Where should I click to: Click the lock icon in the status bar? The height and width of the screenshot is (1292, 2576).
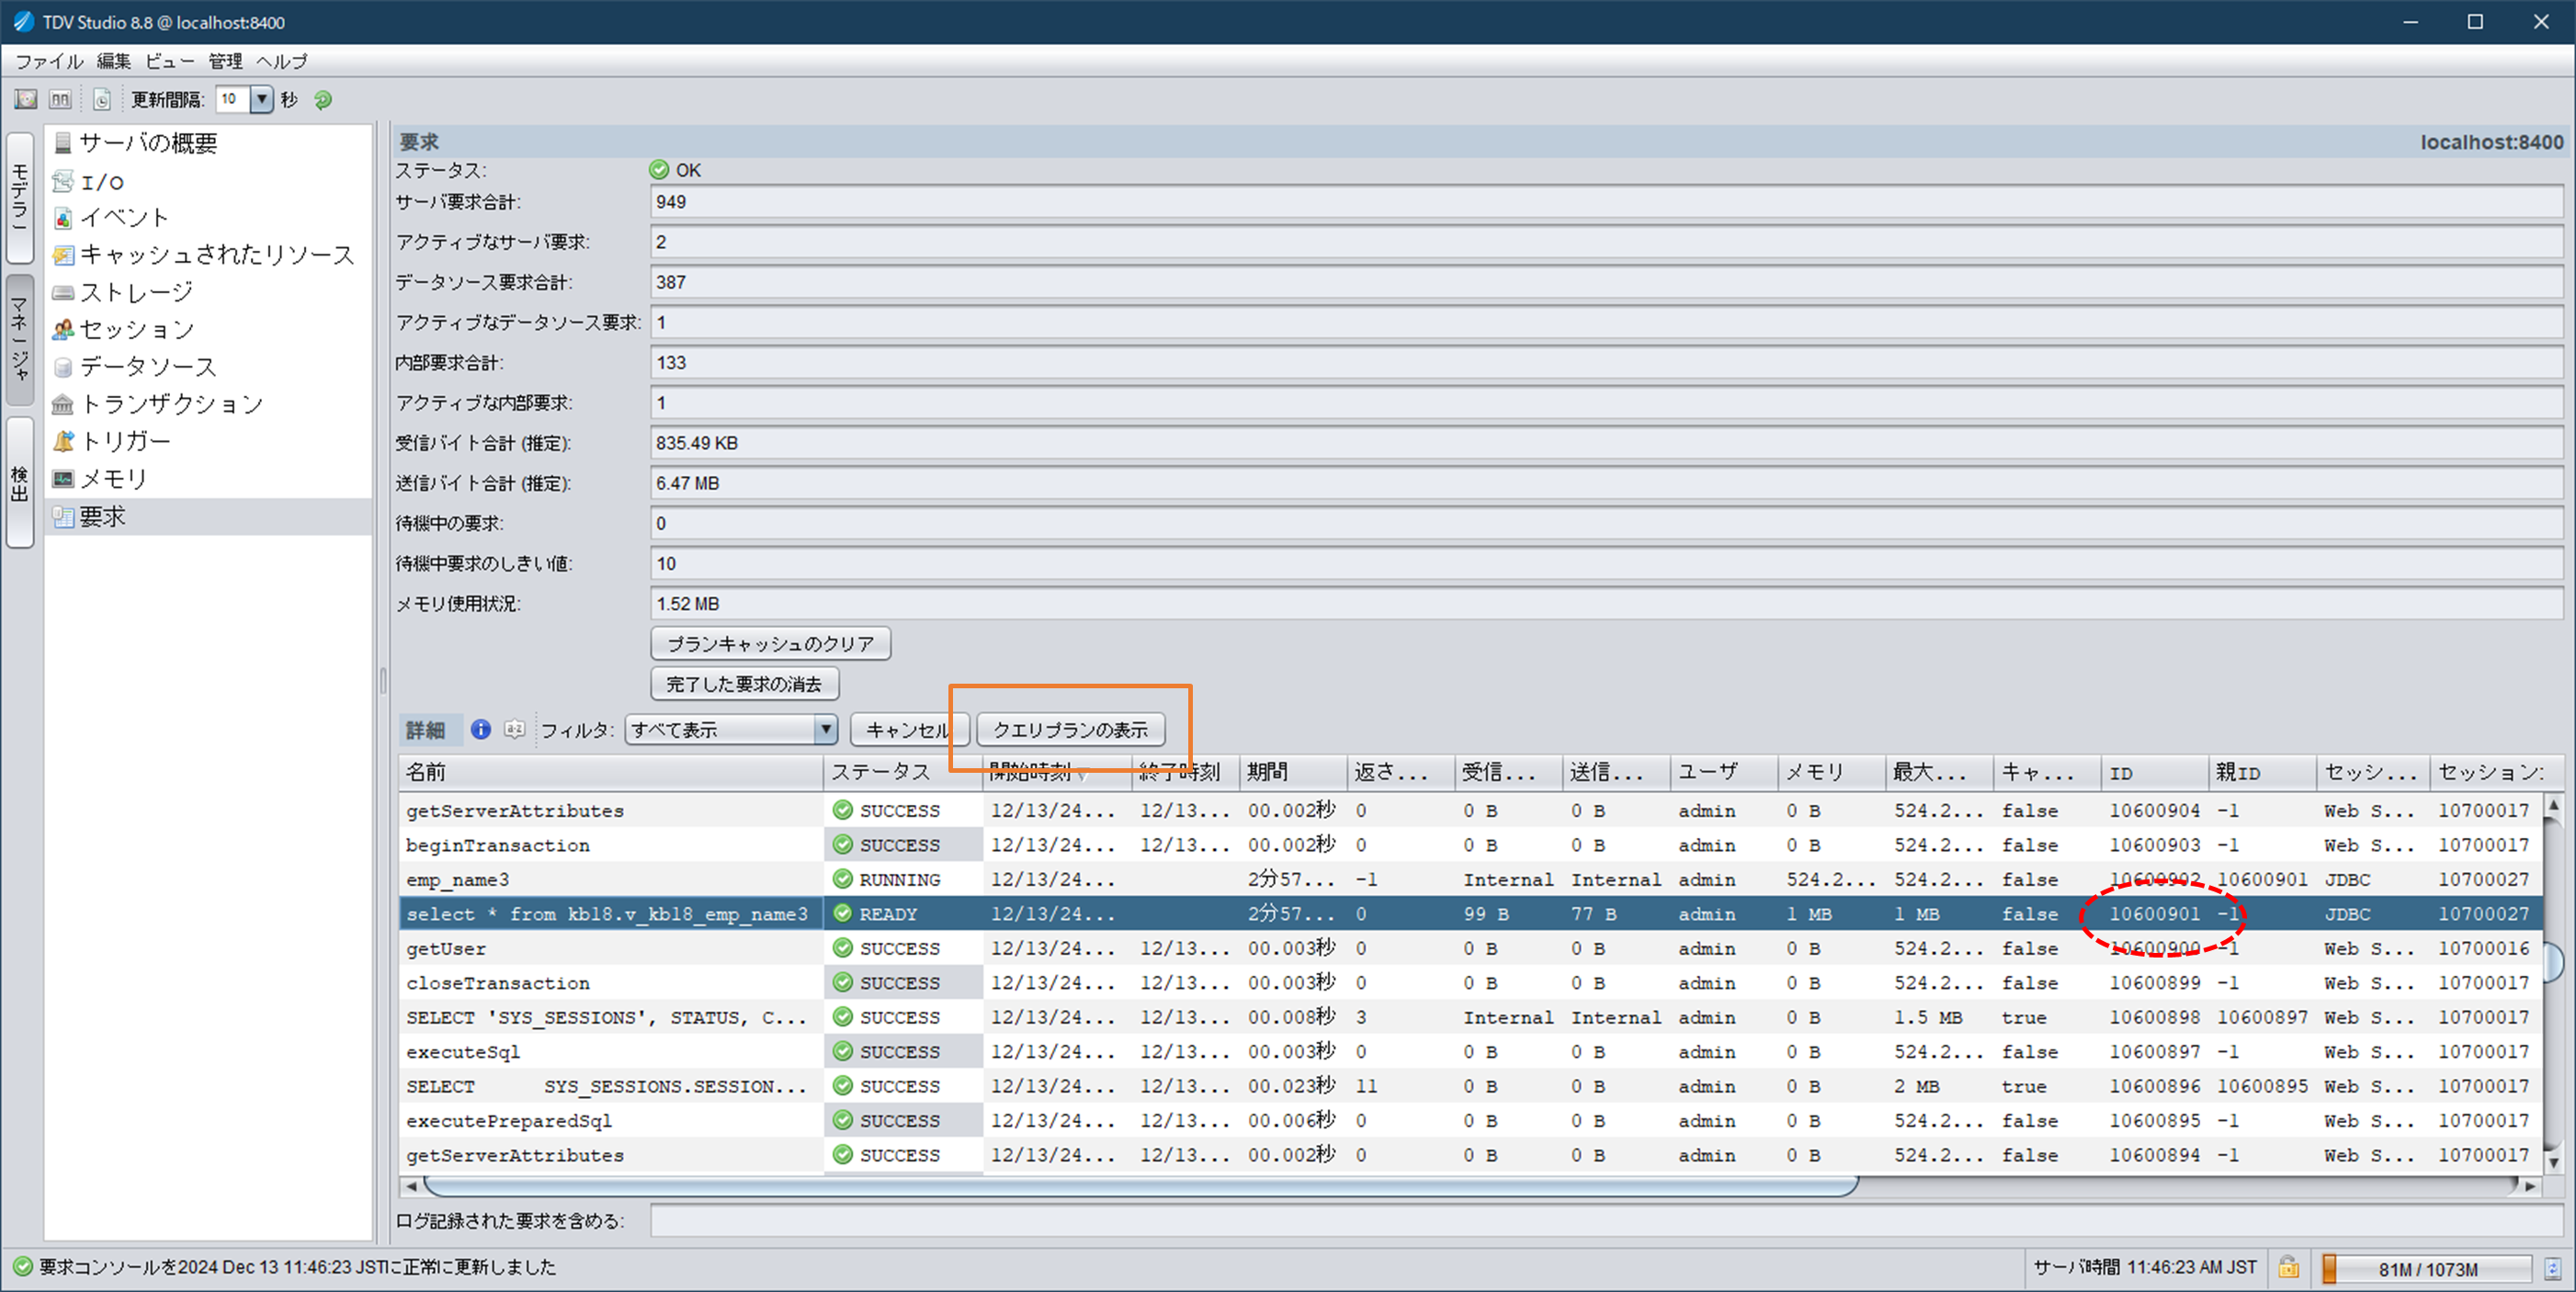pyautogui.click(x=2287, y=1268)
